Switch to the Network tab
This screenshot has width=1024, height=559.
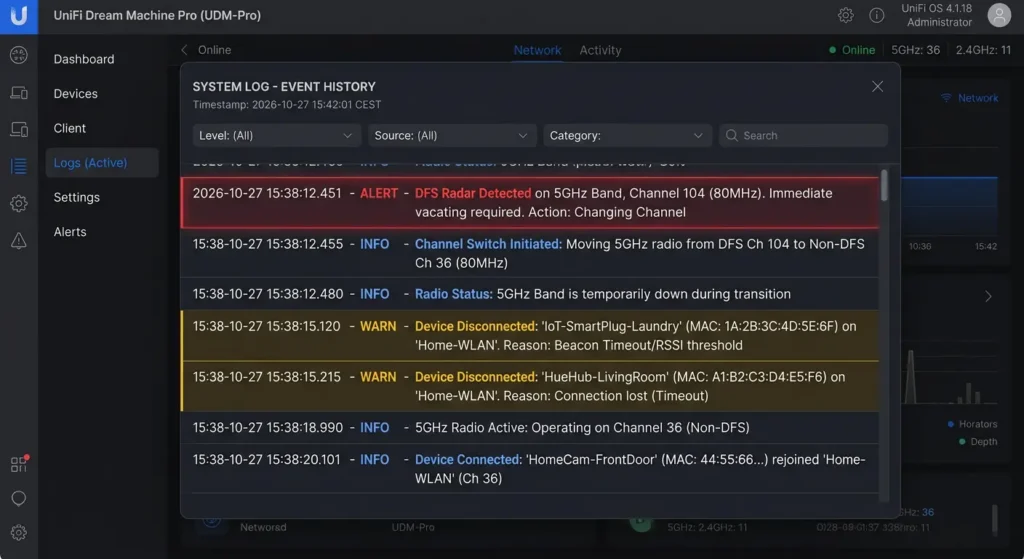537,50
